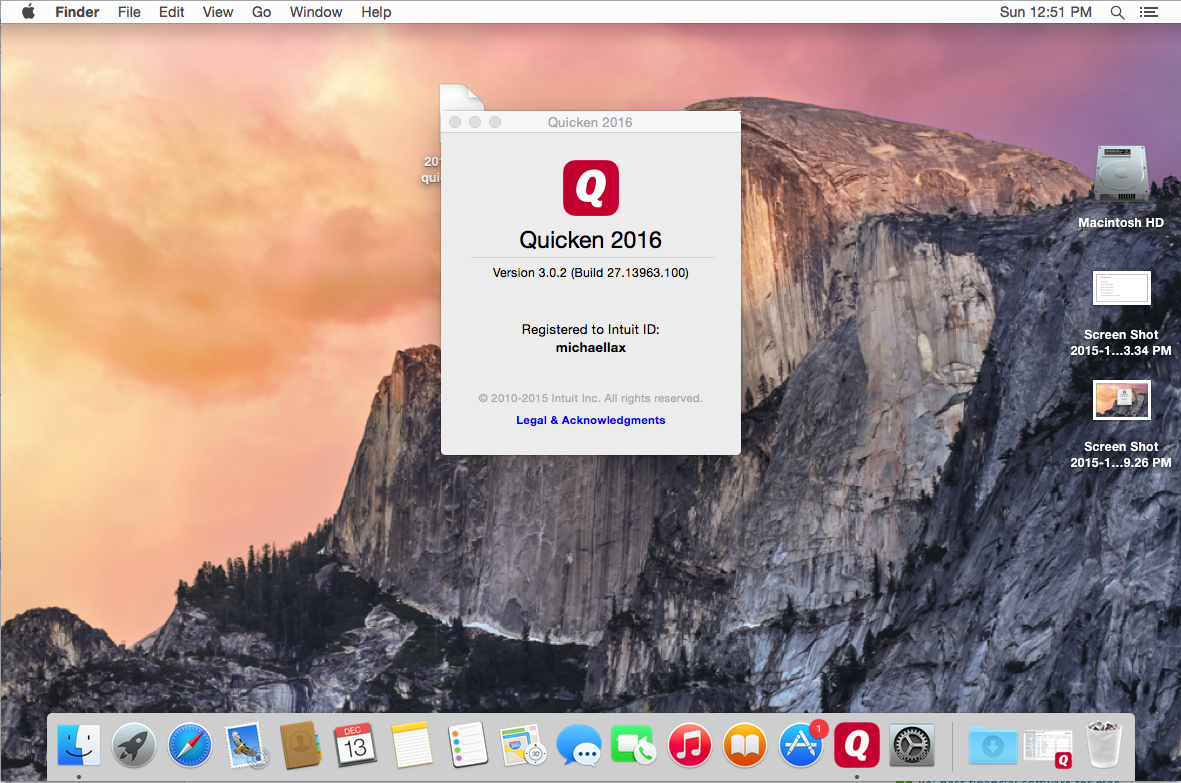Open the Go menu

point(261,12)
